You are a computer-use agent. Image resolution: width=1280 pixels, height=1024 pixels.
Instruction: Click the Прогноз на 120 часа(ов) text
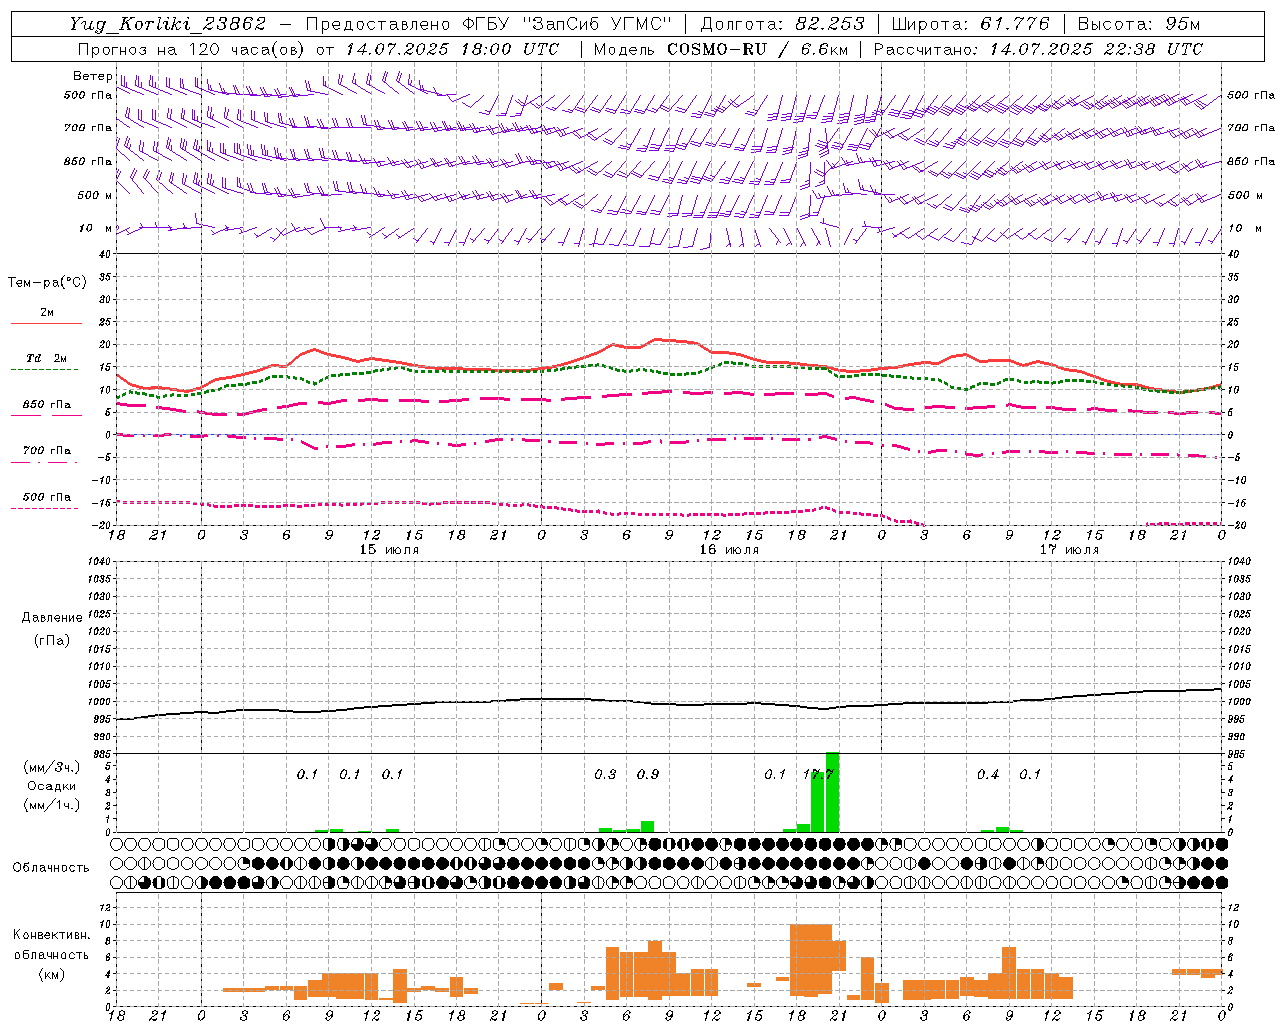click(193, 49)
